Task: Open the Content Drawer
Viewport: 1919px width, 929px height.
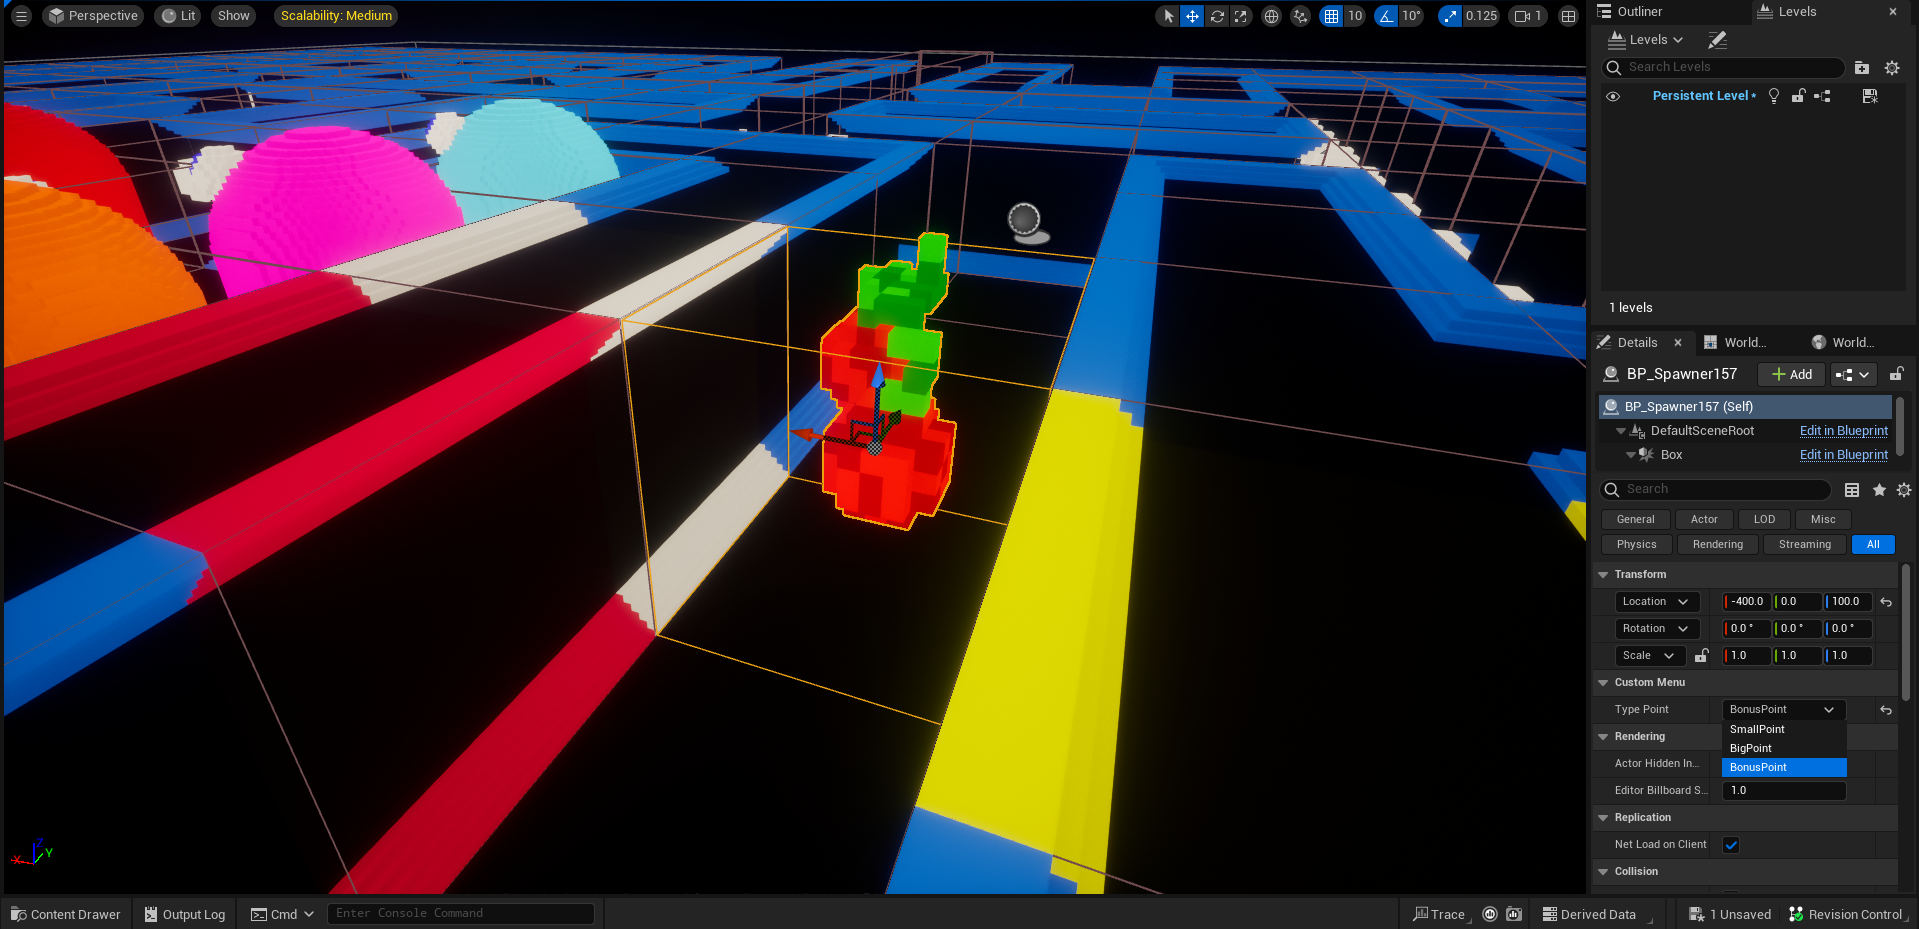Action: [x=66, y=914]
